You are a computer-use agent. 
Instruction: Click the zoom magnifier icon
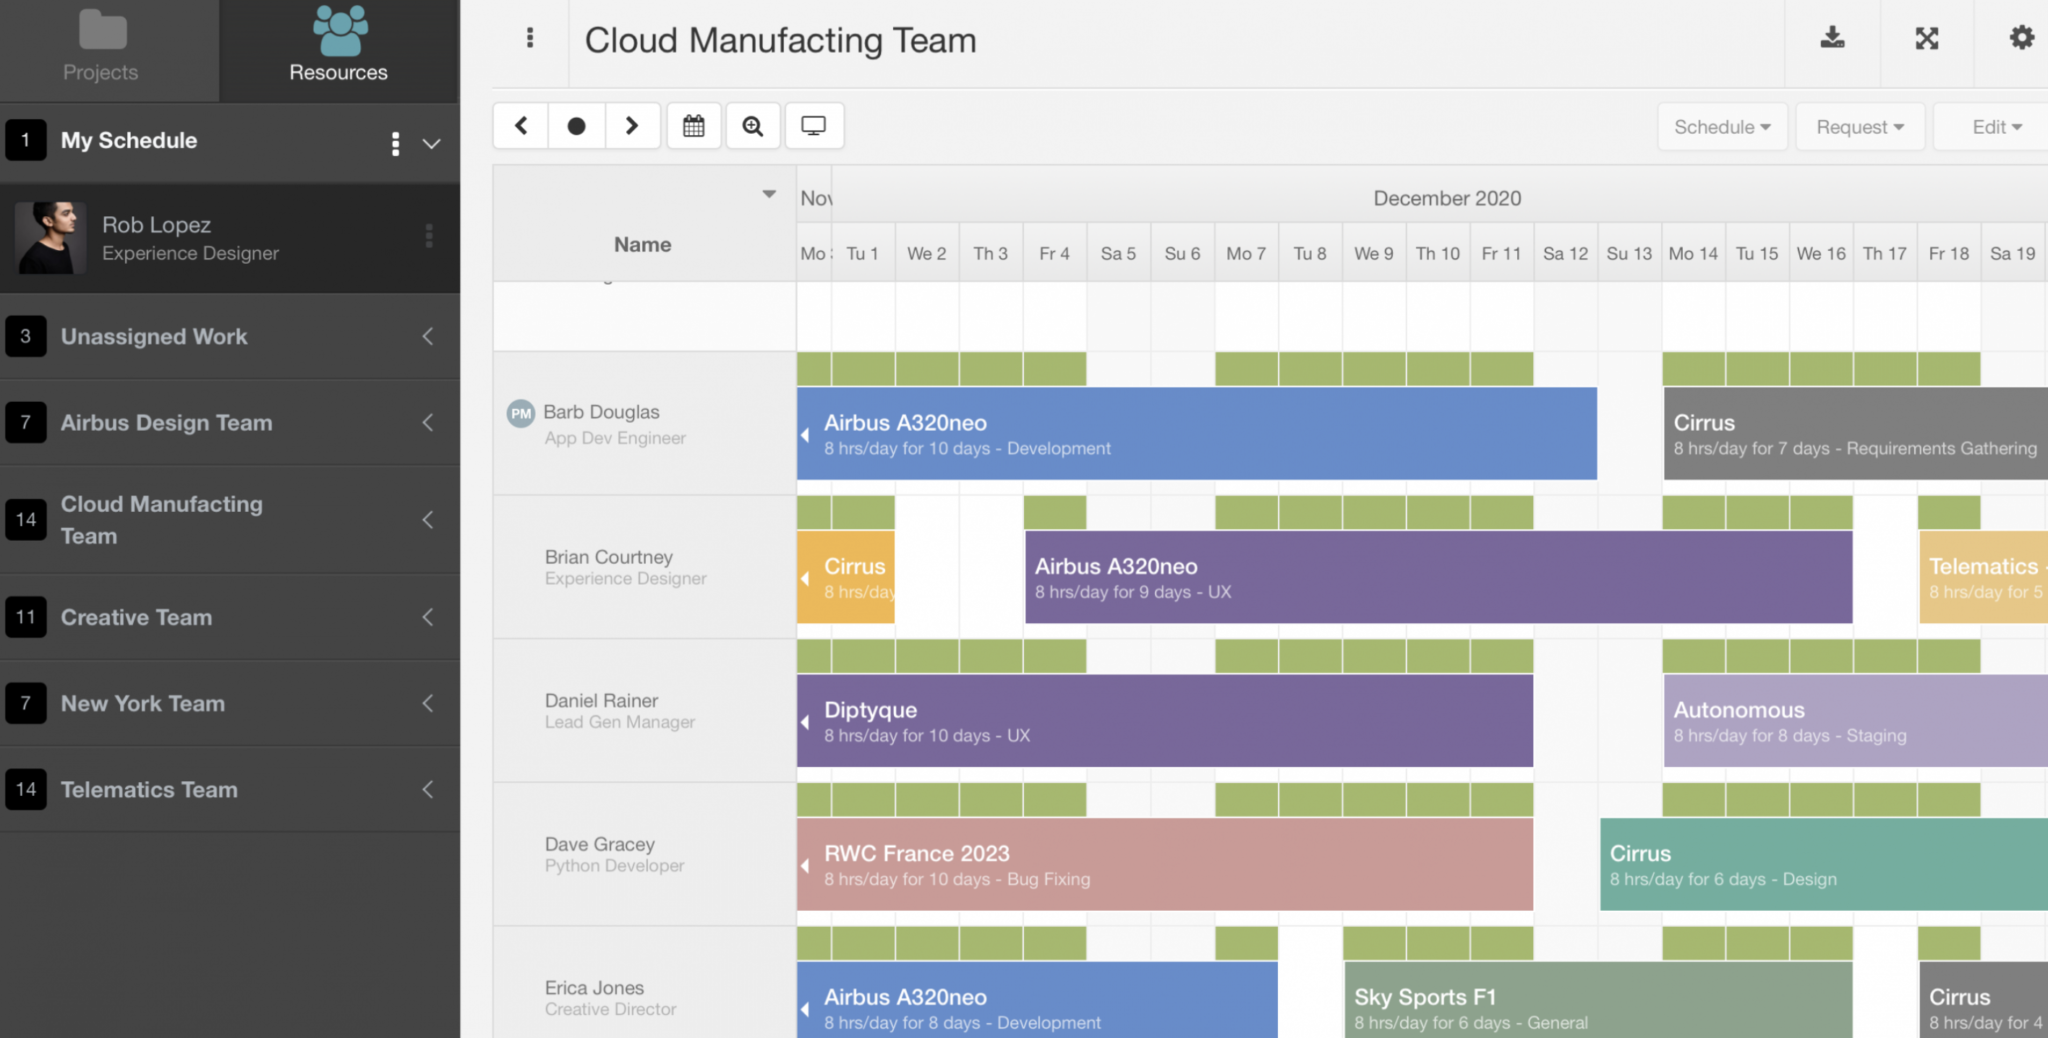(753, 125)
